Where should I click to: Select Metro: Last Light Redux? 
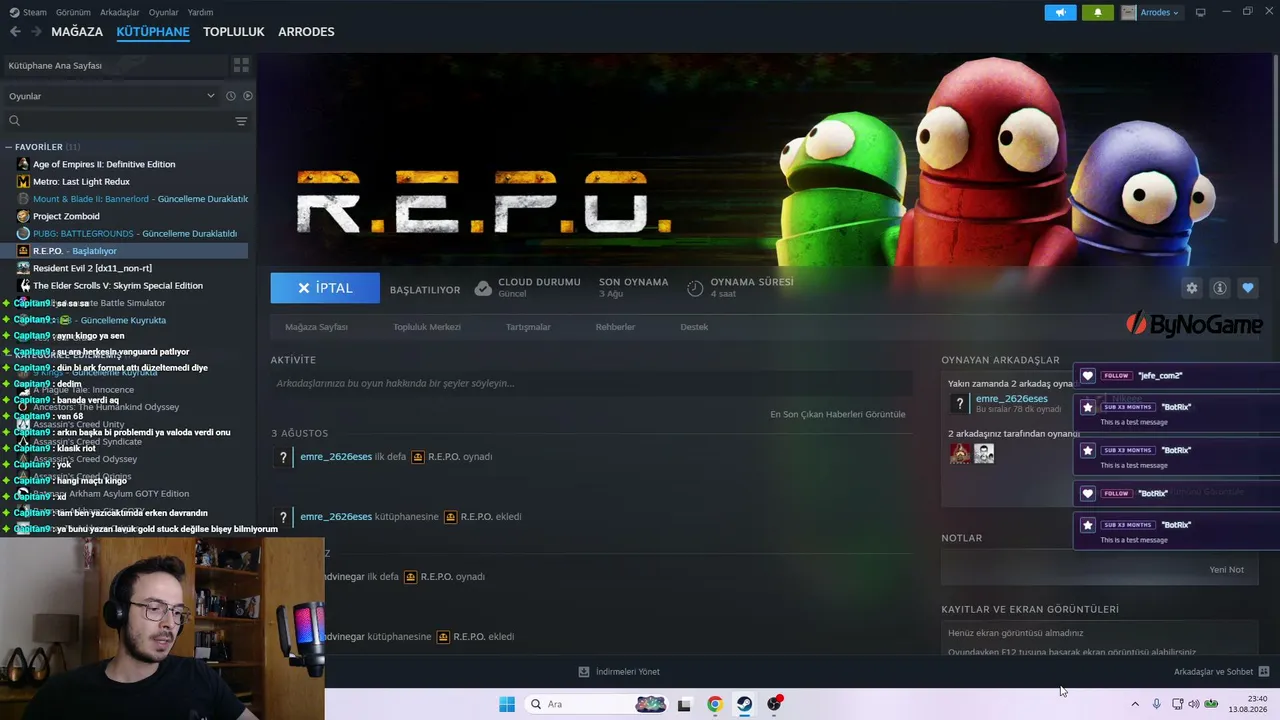(81, 182)
